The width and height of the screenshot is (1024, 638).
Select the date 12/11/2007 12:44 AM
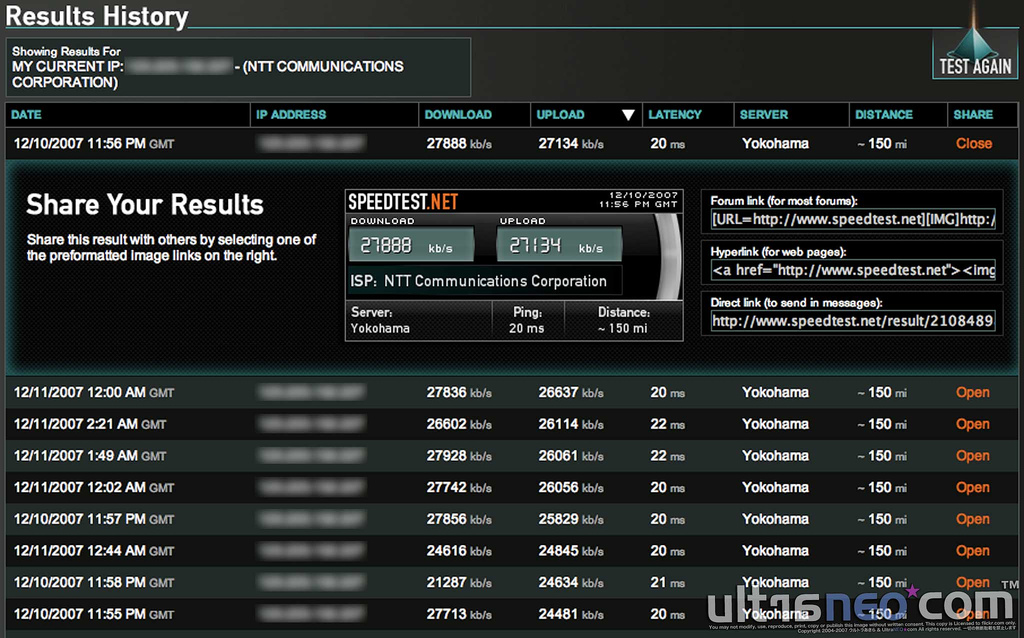click(x=93, y=551)
